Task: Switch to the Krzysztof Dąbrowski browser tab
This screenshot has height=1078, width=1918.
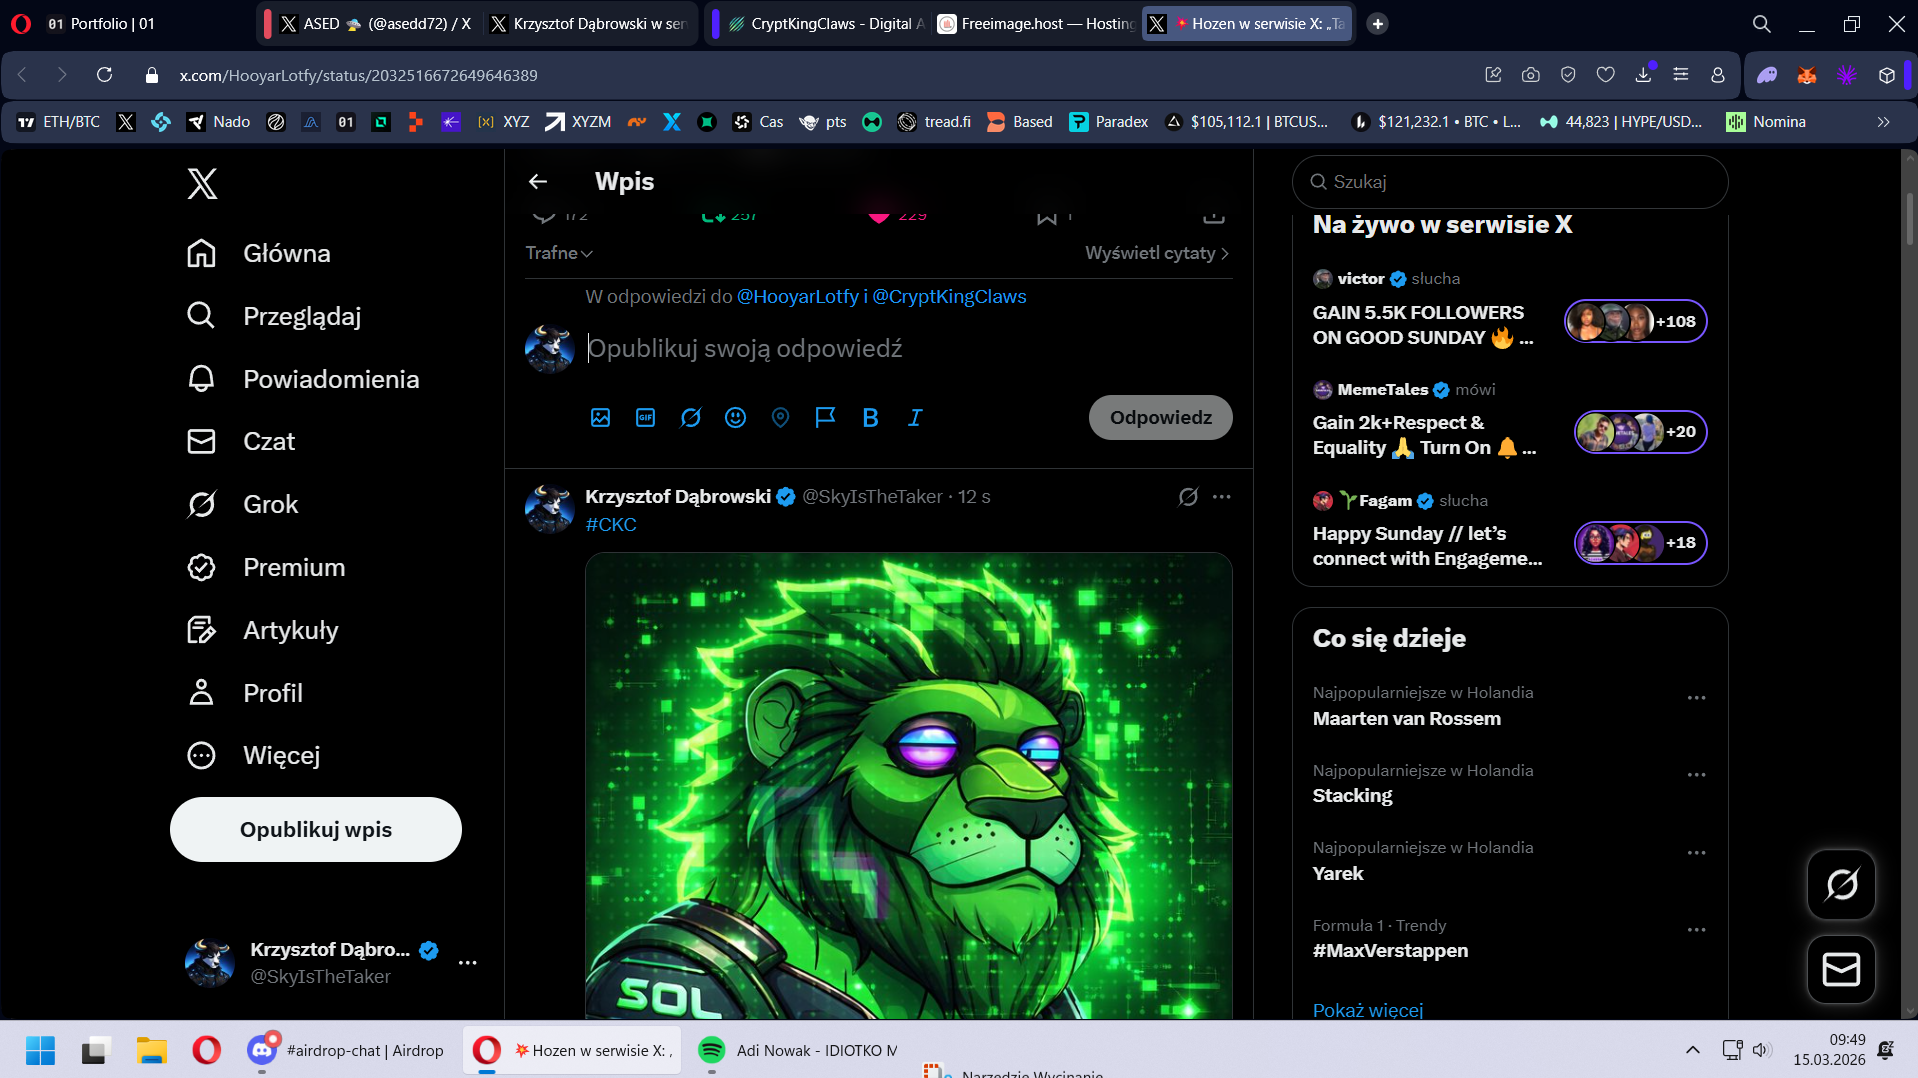Action: (x=588, y=24)
